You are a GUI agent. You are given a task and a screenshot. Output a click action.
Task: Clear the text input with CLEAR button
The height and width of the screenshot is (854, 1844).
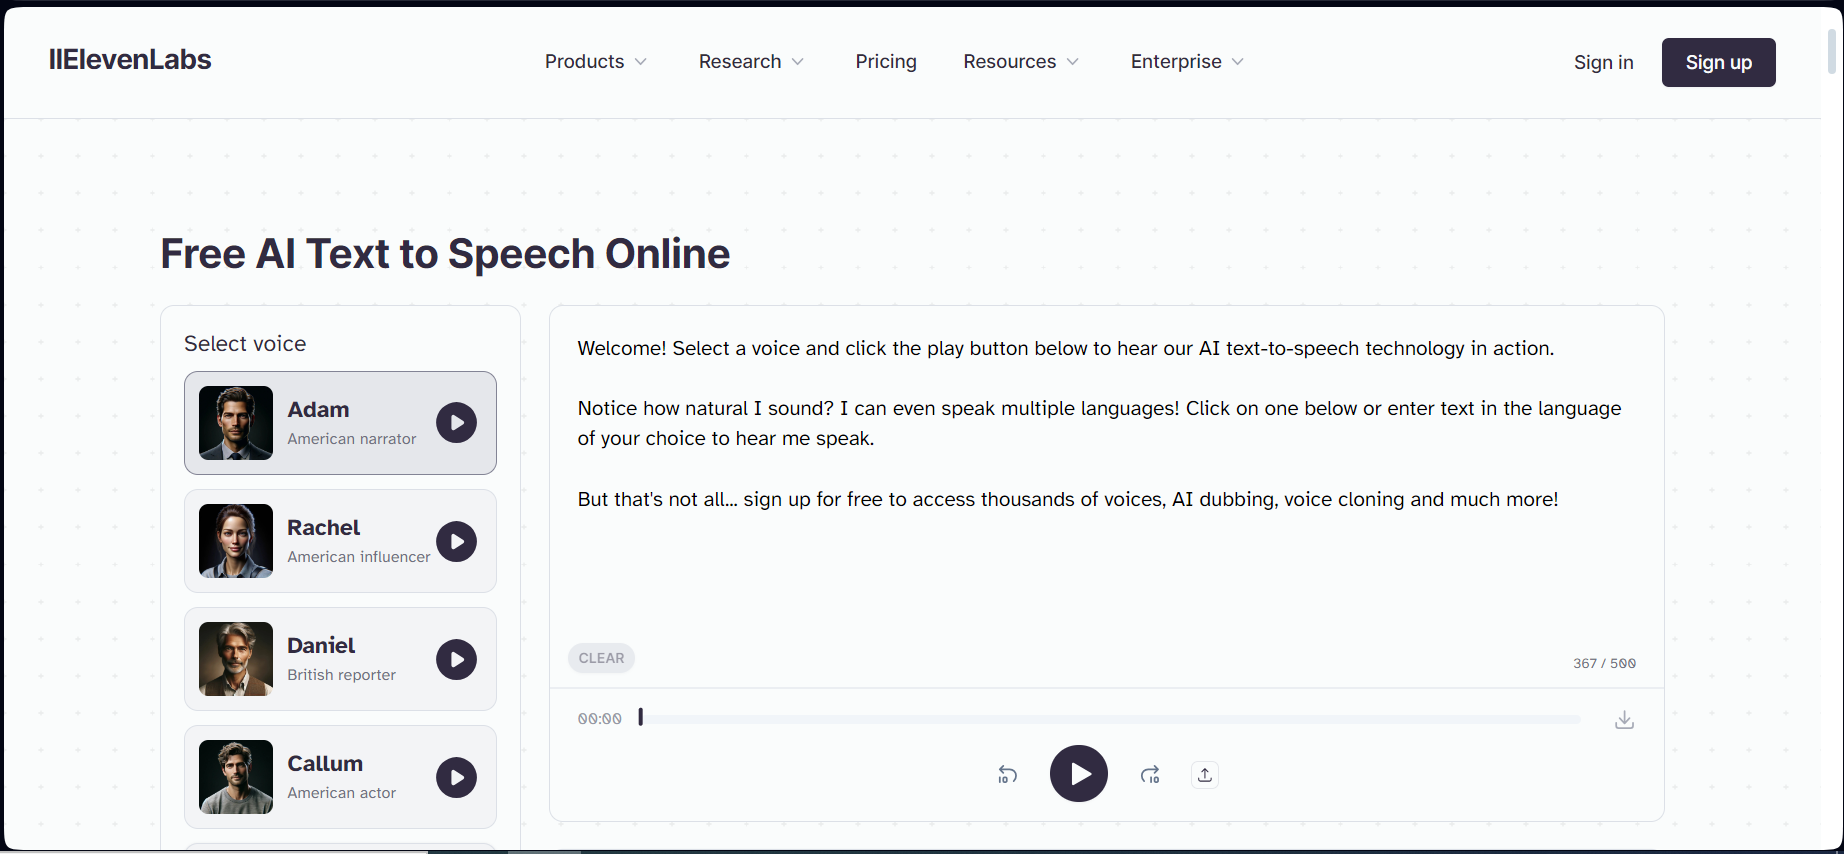click(x=601, y=658)
